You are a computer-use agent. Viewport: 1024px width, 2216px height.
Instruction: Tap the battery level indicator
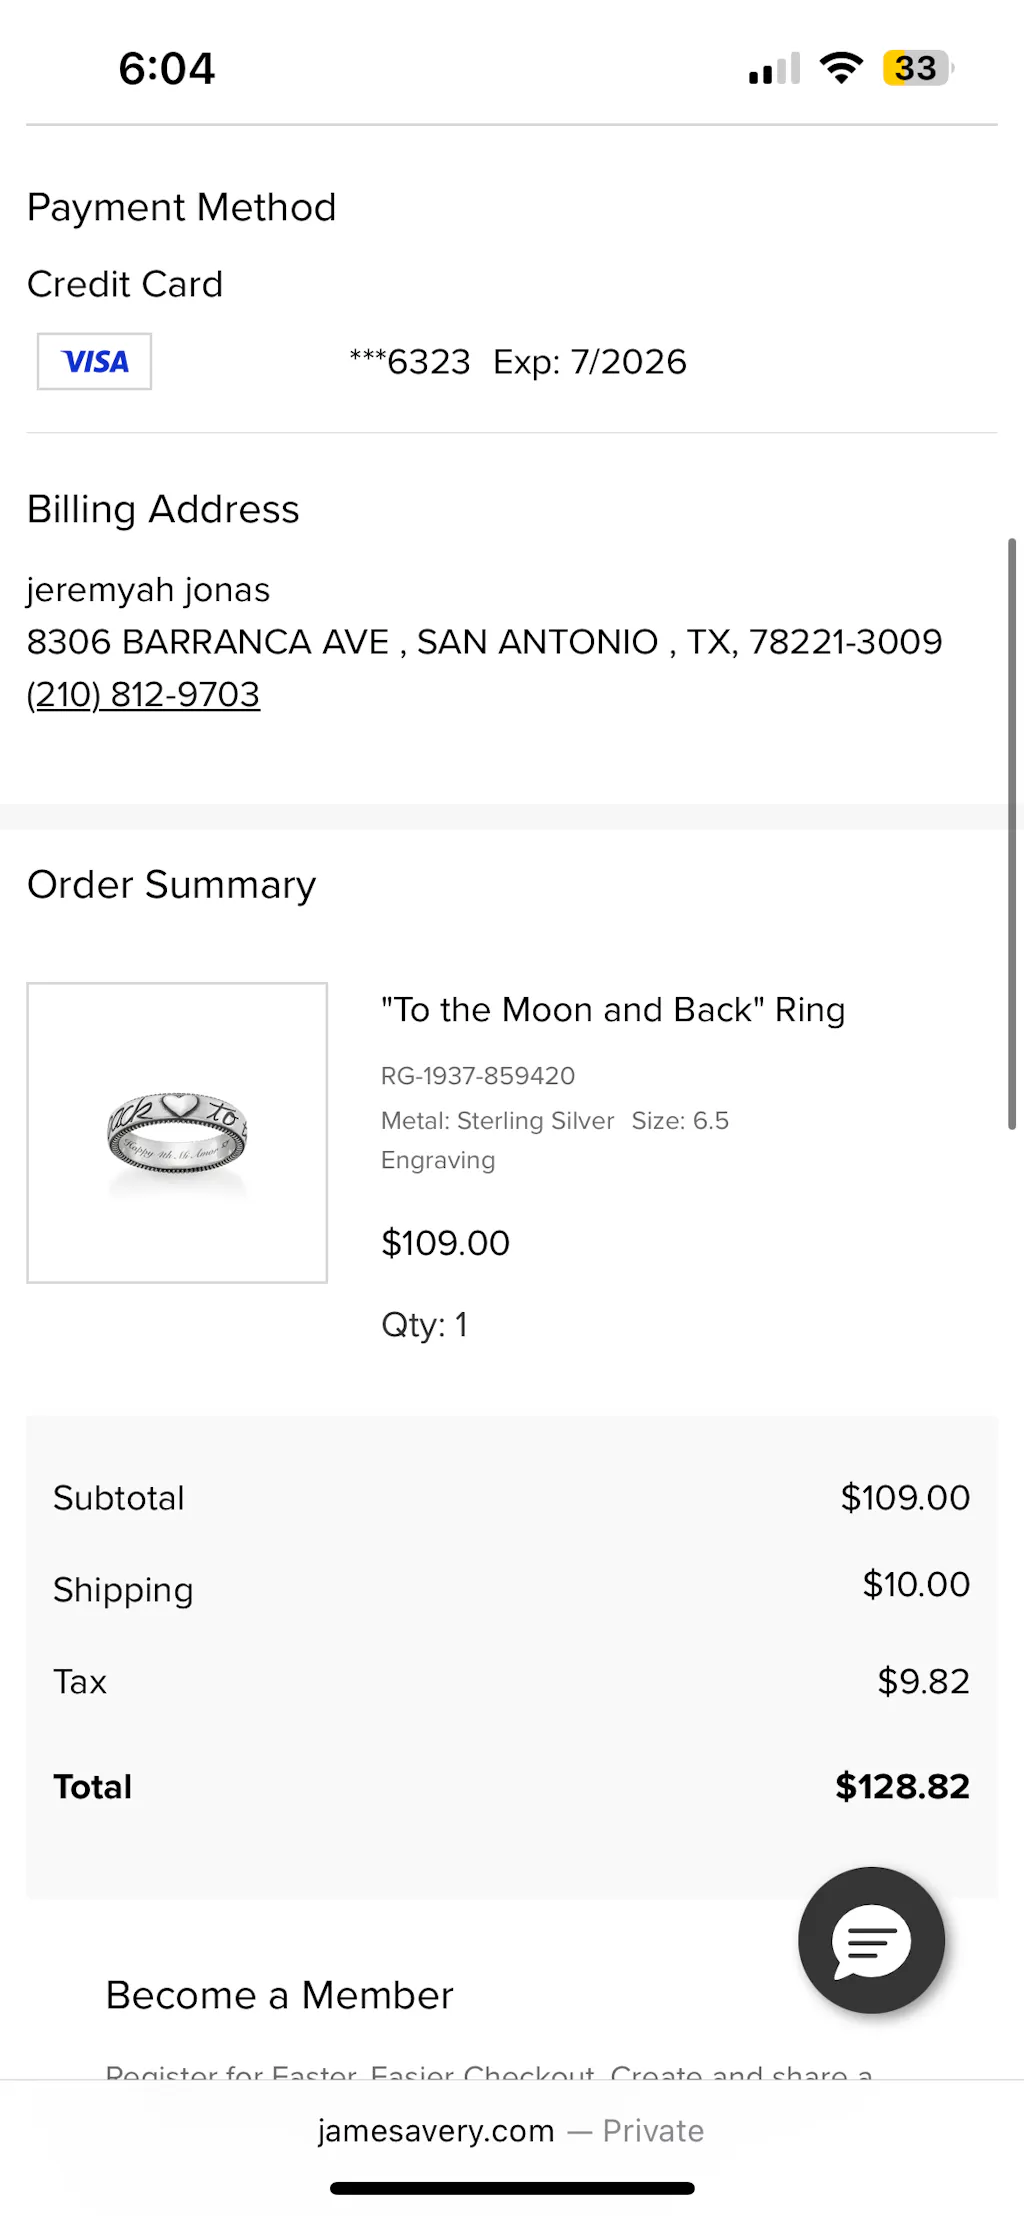point(917,68)
